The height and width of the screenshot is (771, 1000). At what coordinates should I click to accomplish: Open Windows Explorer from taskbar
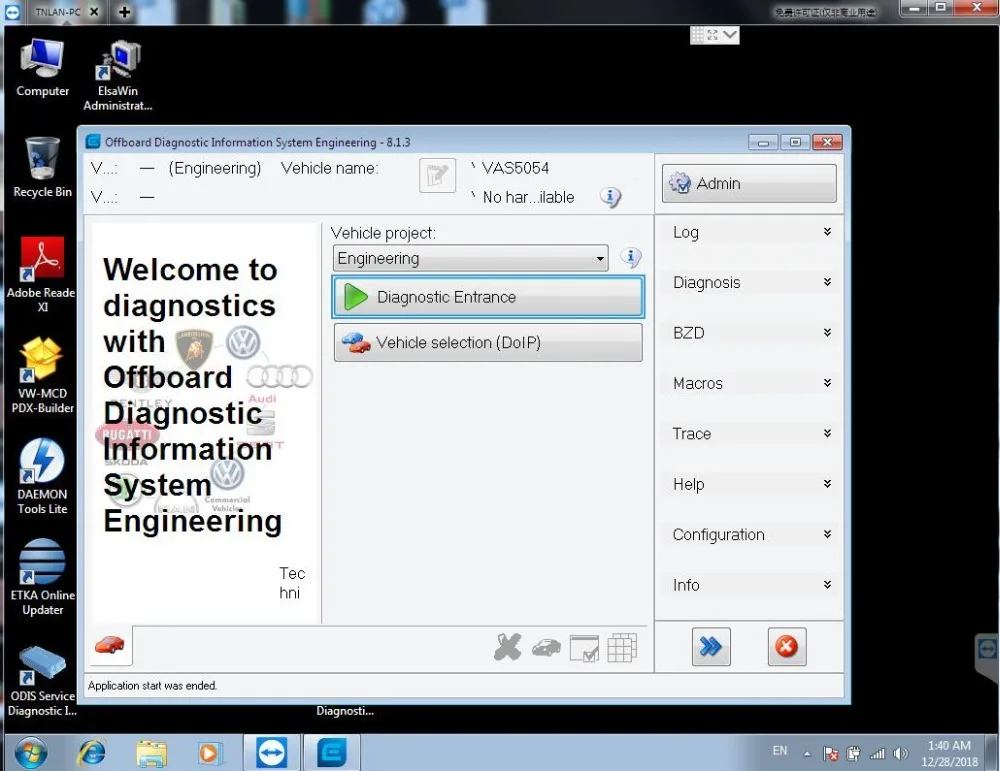click(x=152, y=754)
